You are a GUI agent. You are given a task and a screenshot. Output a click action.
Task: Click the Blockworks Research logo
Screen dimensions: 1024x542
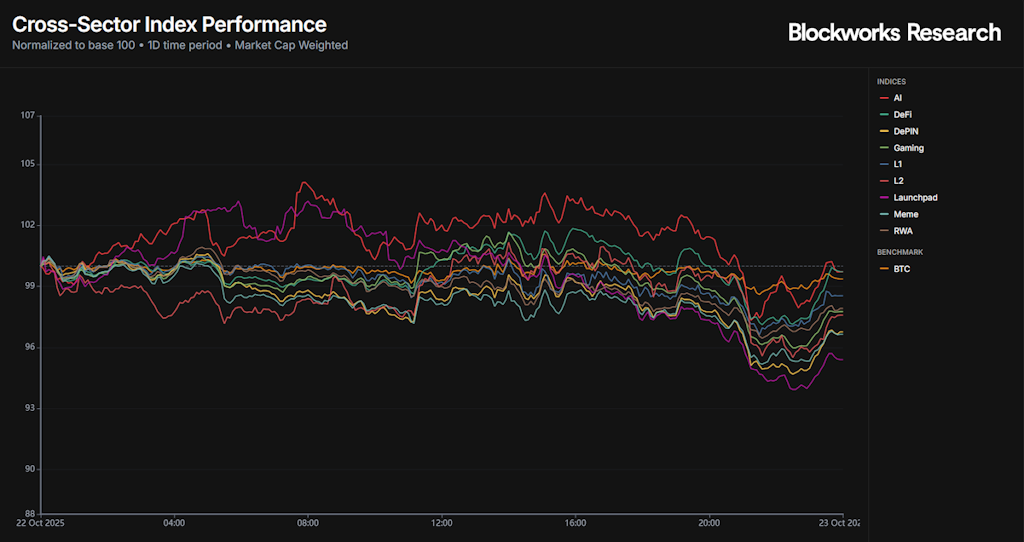[x=894, y=33]
